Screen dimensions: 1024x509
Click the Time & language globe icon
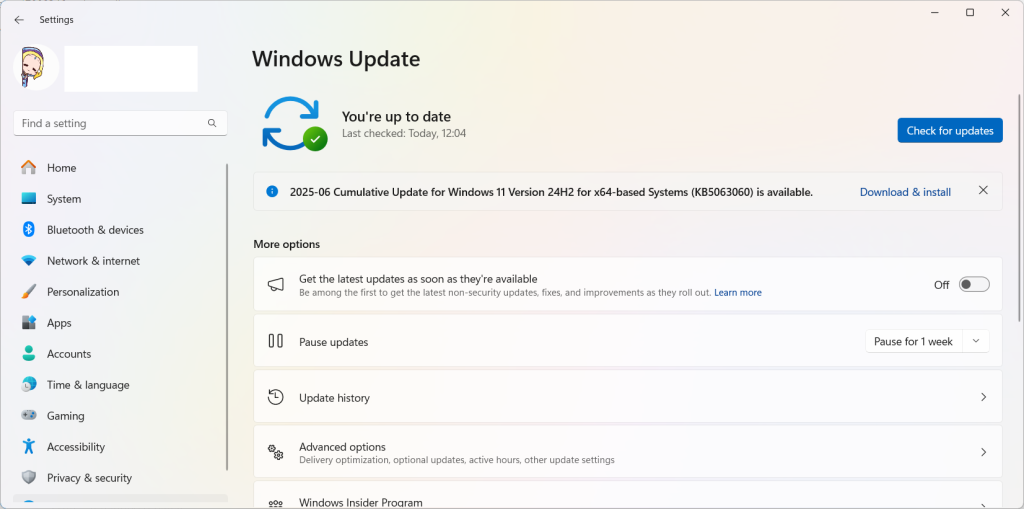pyautogui.click(x=29, y=385)
